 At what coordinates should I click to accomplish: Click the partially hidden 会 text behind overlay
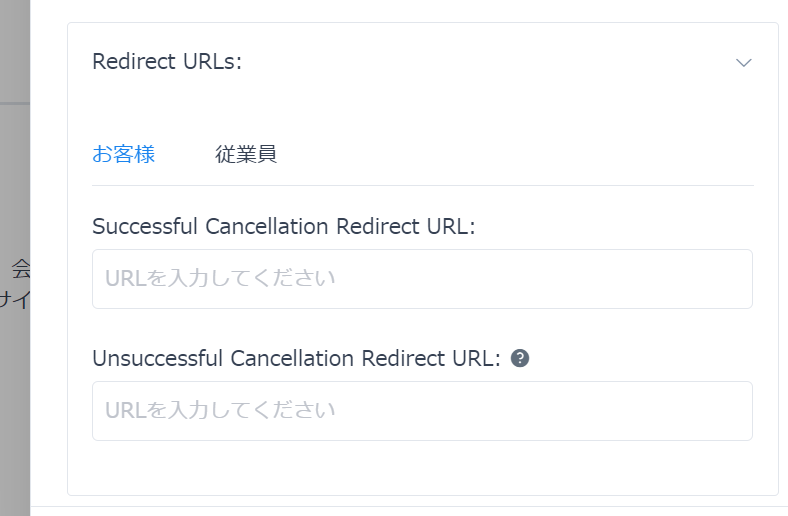tap(21, 268)
